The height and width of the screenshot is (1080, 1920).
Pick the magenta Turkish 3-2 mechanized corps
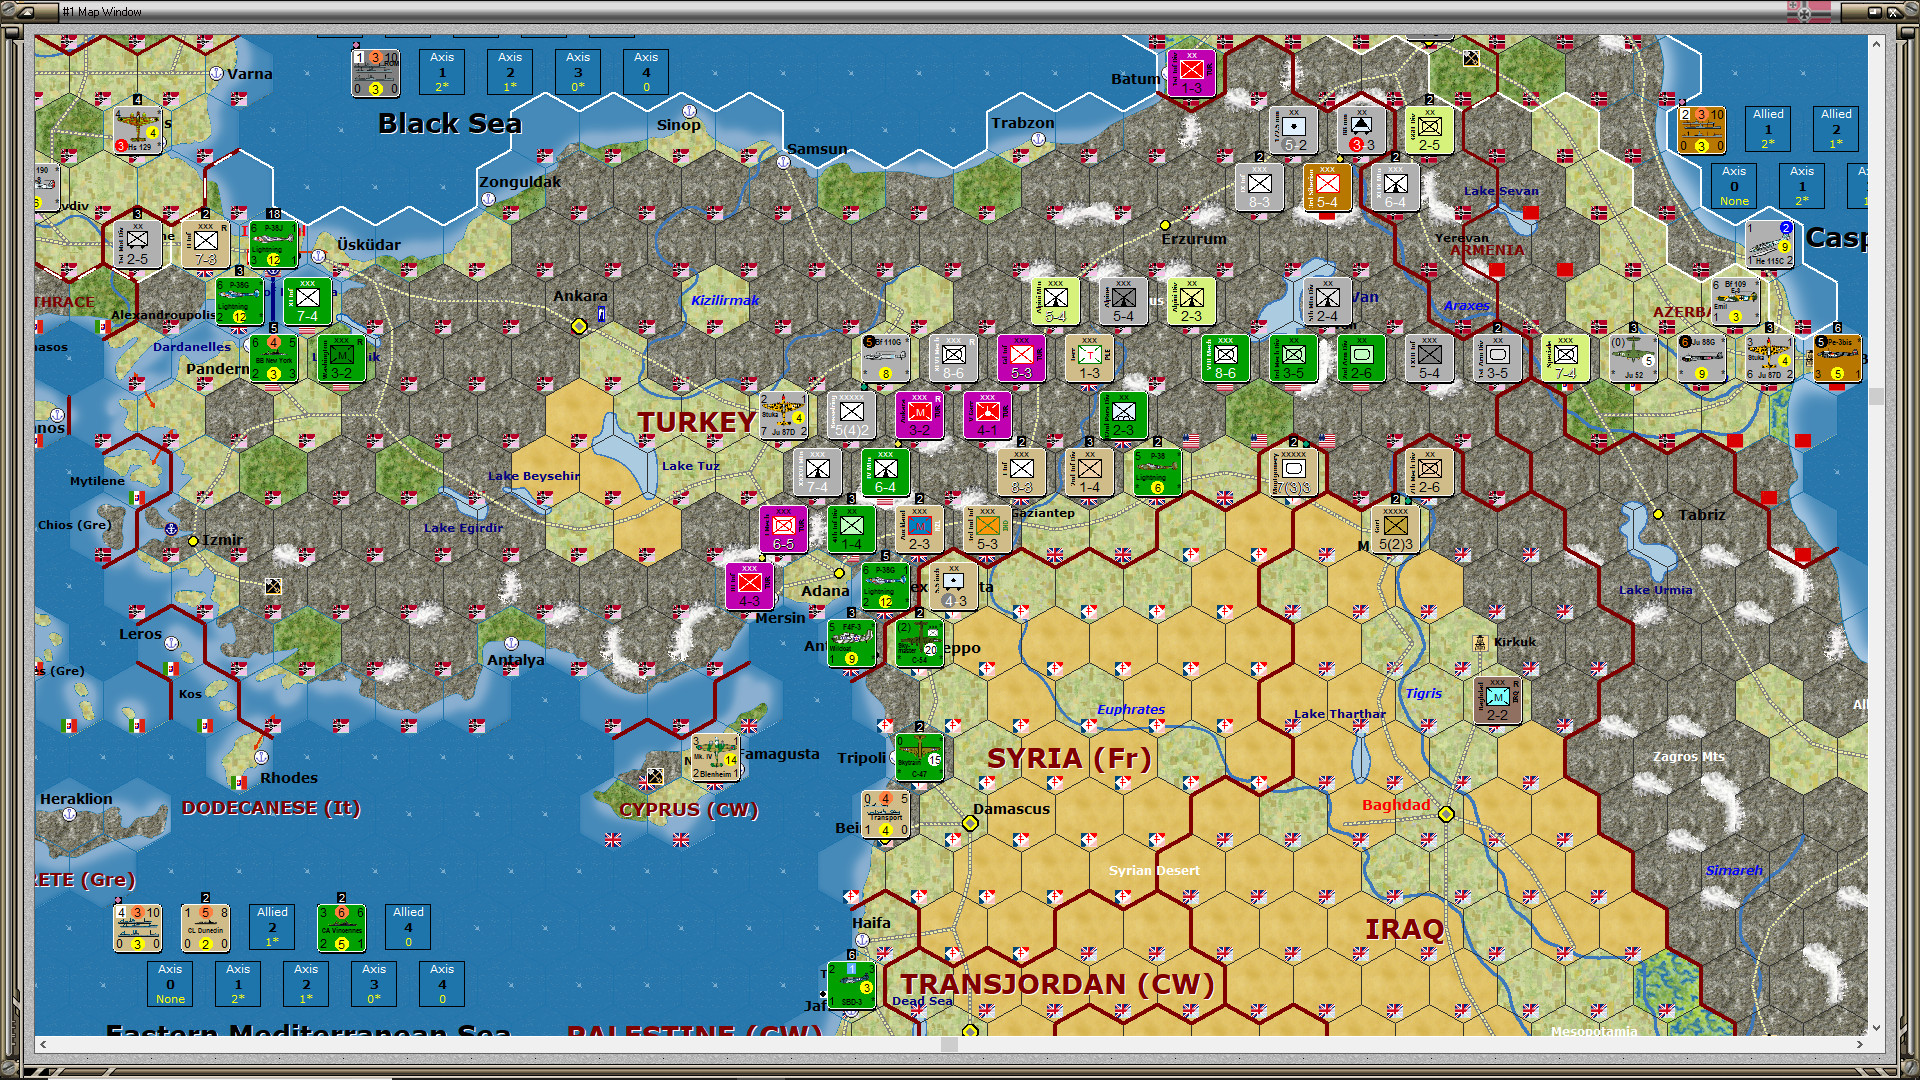pos(919,415)
